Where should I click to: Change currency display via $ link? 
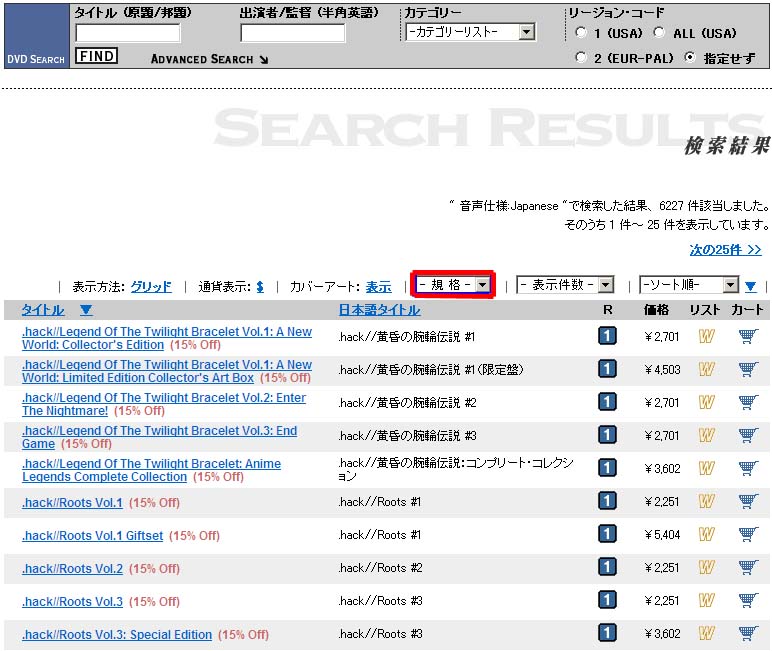[260, 287]
